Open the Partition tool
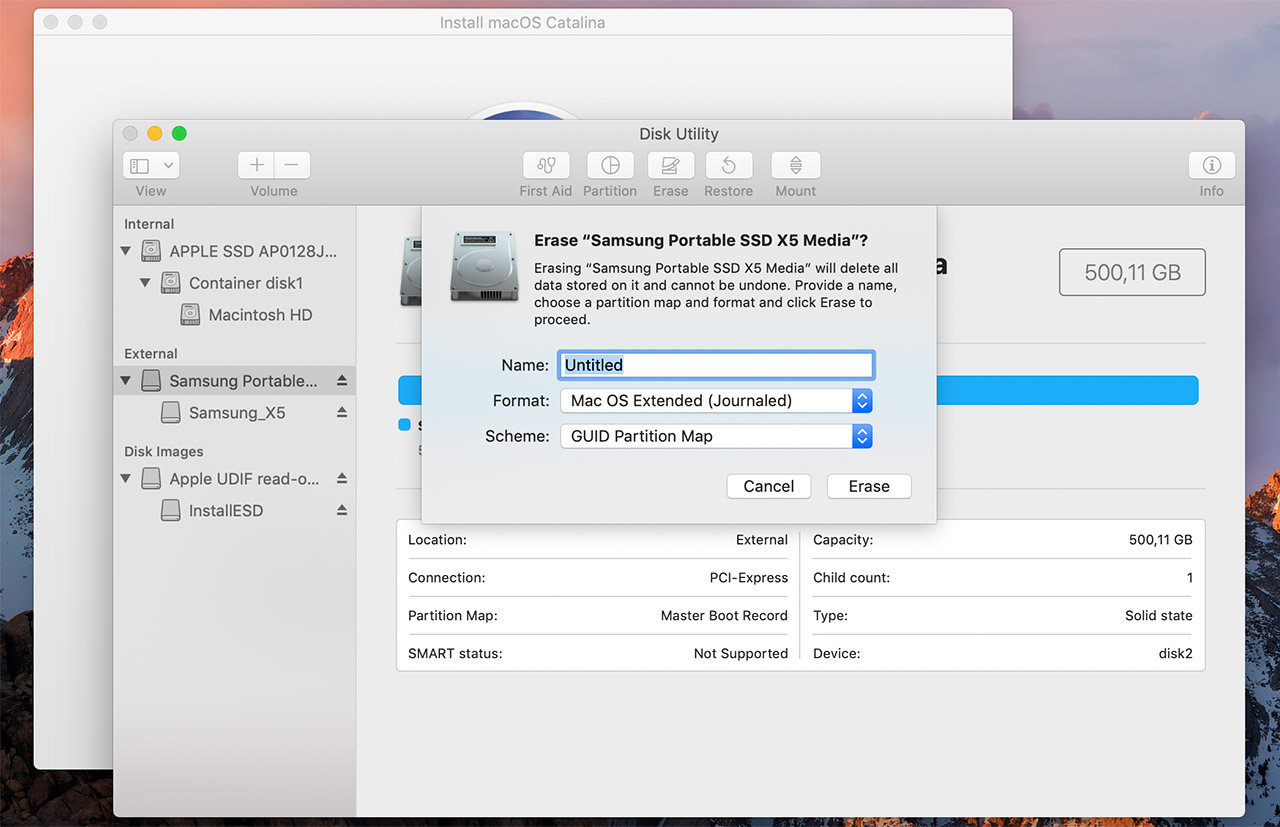Screen dimensions: 1280x827 [x=610, y=165]
